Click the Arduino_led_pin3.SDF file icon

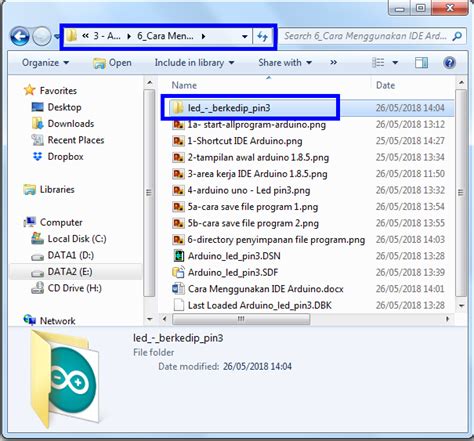pyautogui.click(x=178, y=272)
